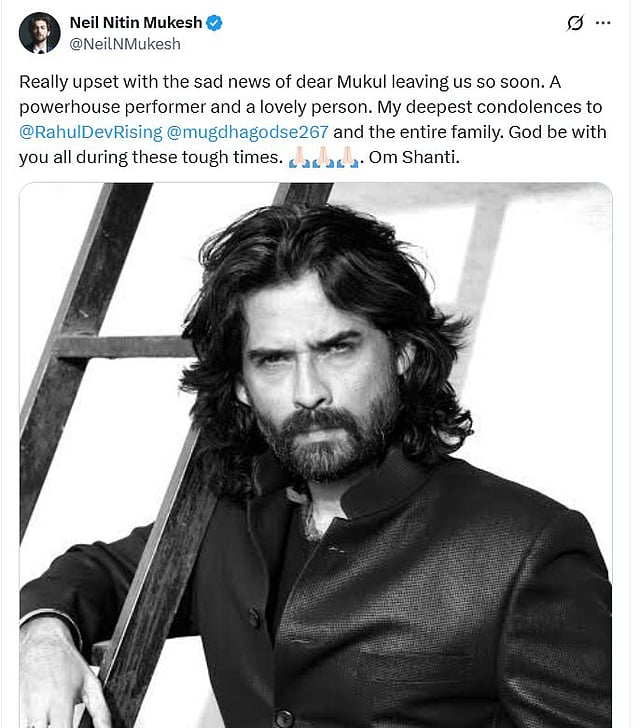Open Neil Nitin Mukesh's profile avatar

click(39, 33)
